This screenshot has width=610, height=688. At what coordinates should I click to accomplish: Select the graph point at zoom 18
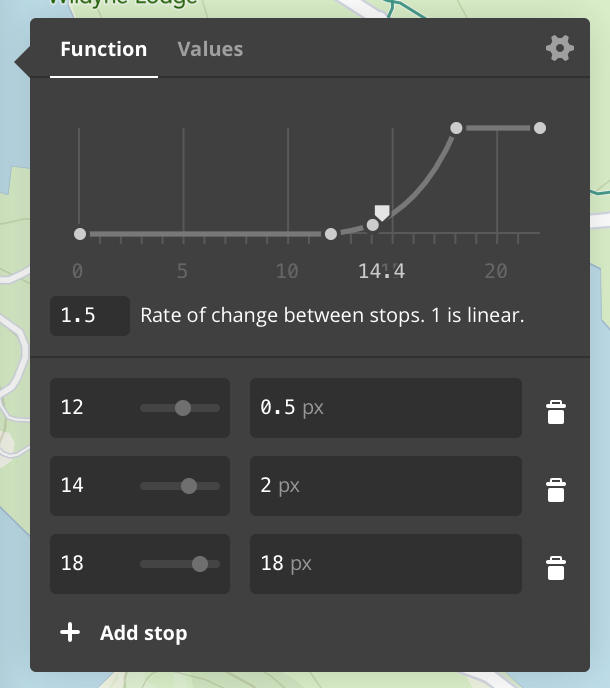[x=456, y=128]
